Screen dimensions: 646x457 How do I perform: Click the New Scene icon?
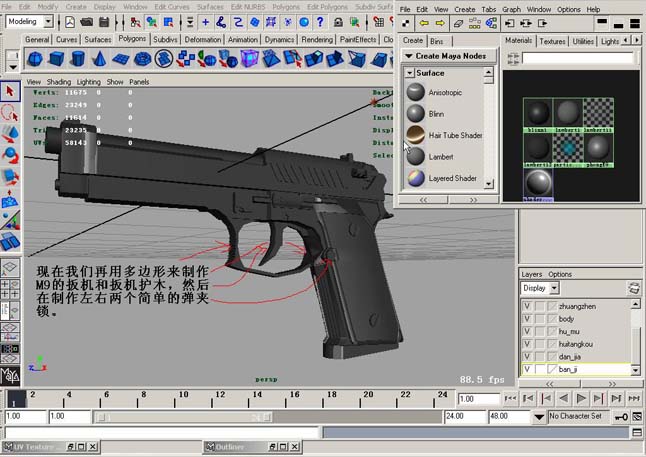coord(70,21)
